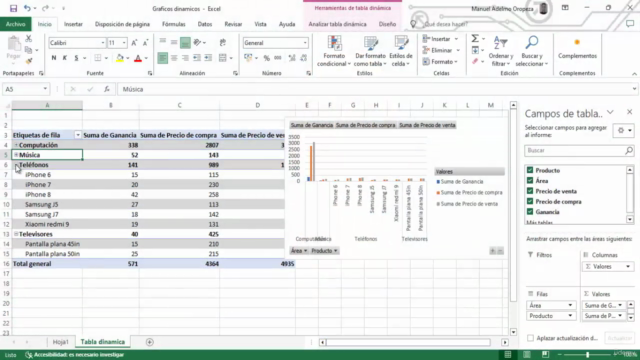Click the AutoSum sigma icon
Viewport: 640px width, 360px height.
pos(475,39)
